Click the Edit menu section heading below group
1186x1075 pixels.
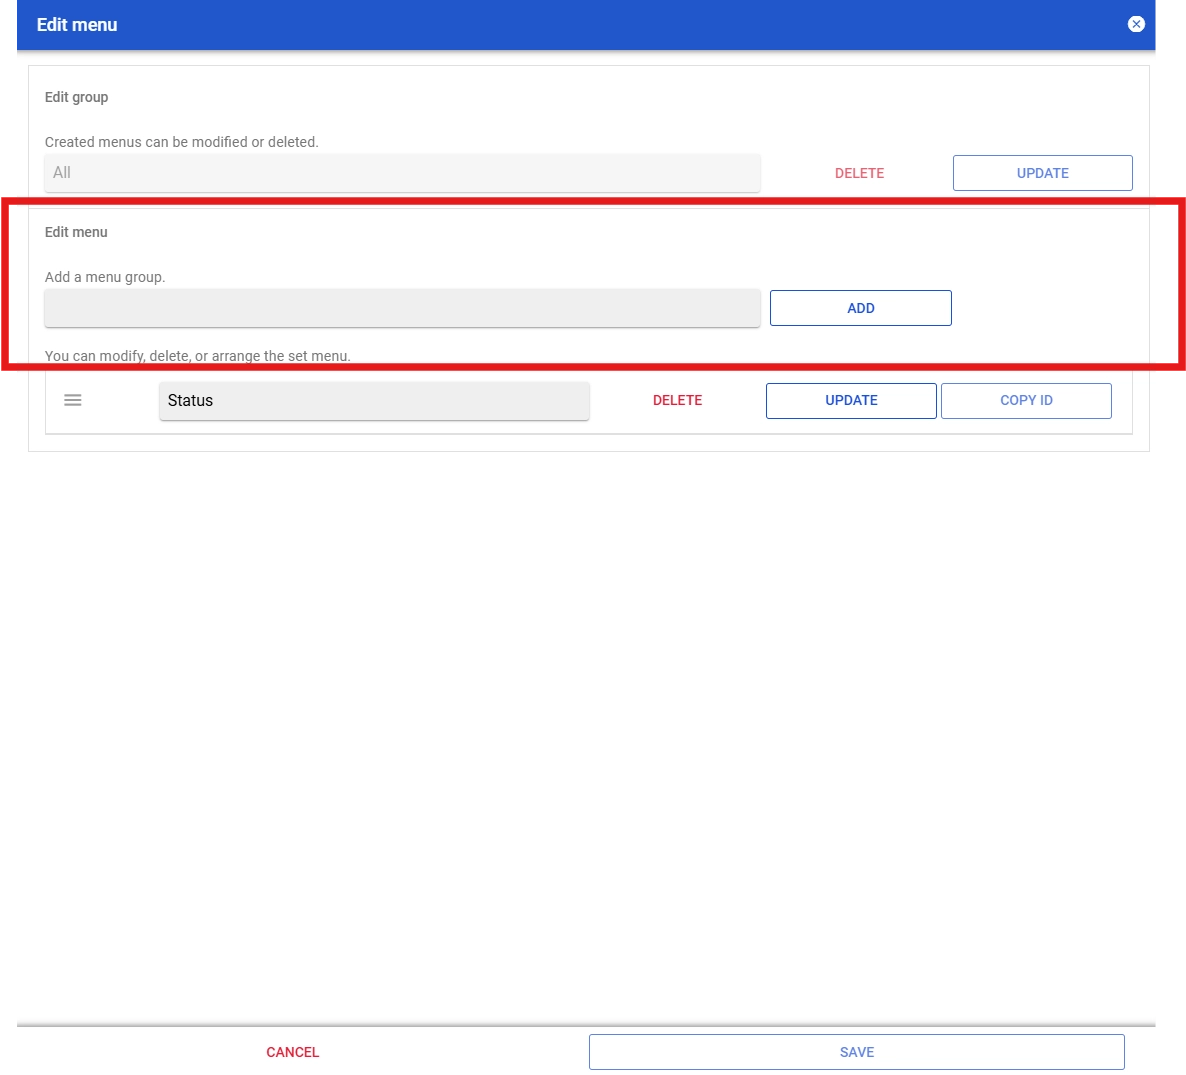(76, 232)
